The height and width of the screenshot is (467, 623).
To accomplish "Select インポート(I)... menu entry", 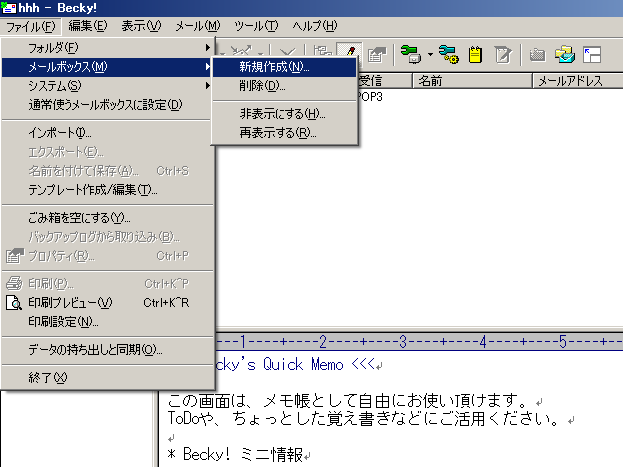I will (107, 133).
